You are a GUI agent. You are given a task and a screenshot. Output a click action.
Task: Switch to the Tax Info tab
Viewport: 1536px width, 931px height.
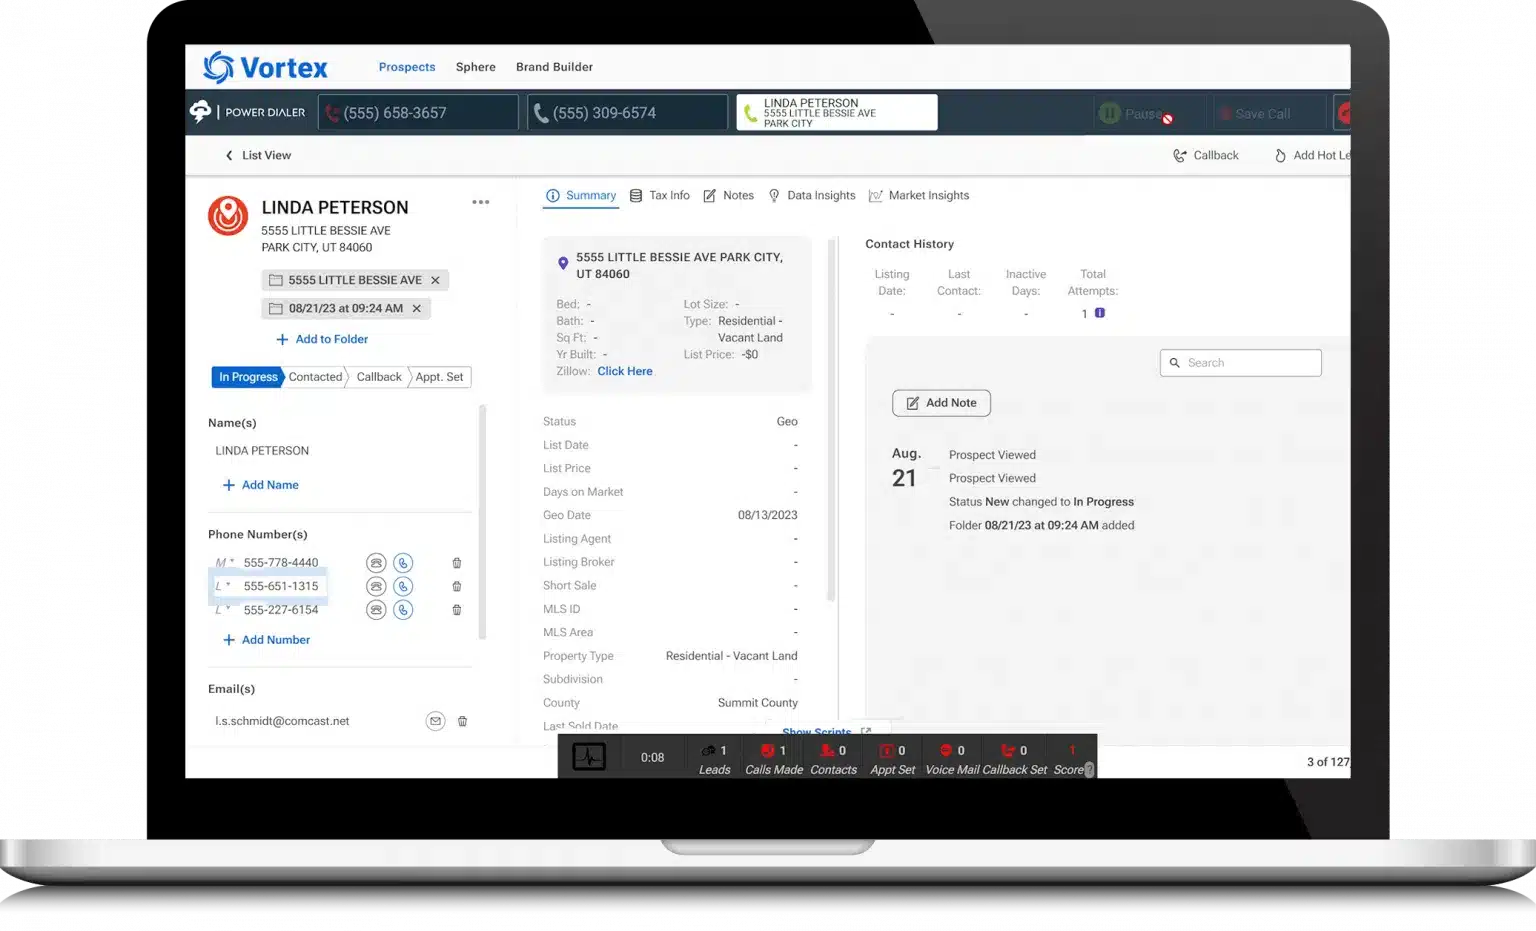tap(660, 196)
